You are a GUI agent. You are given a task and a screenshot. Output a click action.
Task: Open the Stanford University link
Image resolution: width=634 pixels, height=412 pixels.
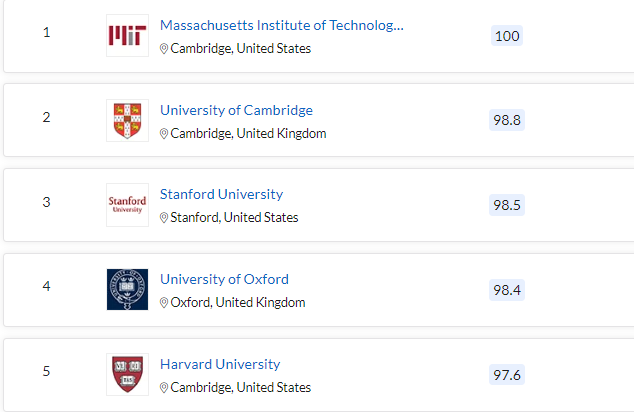pyautogui.click(x=222, y=194)
